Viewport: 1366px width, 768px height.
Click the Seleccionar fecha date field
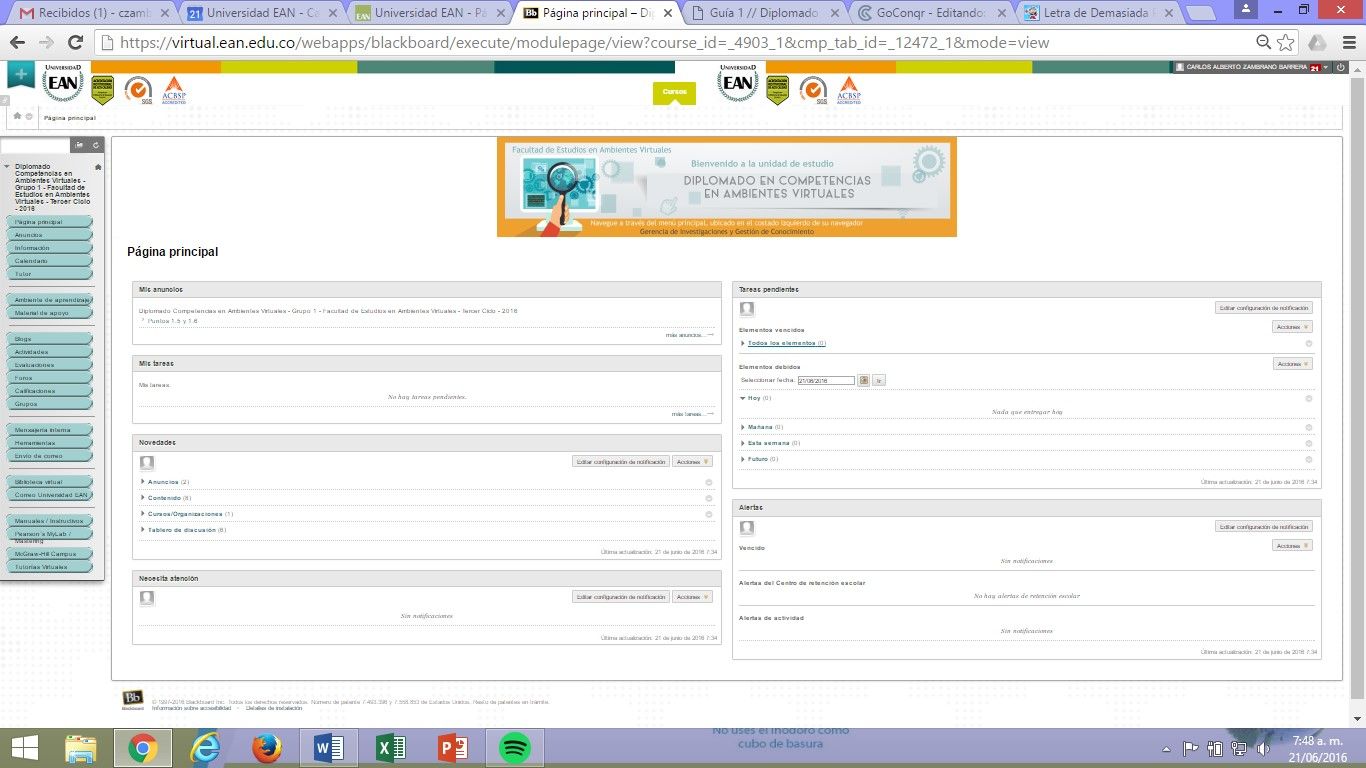pos(826,381)
